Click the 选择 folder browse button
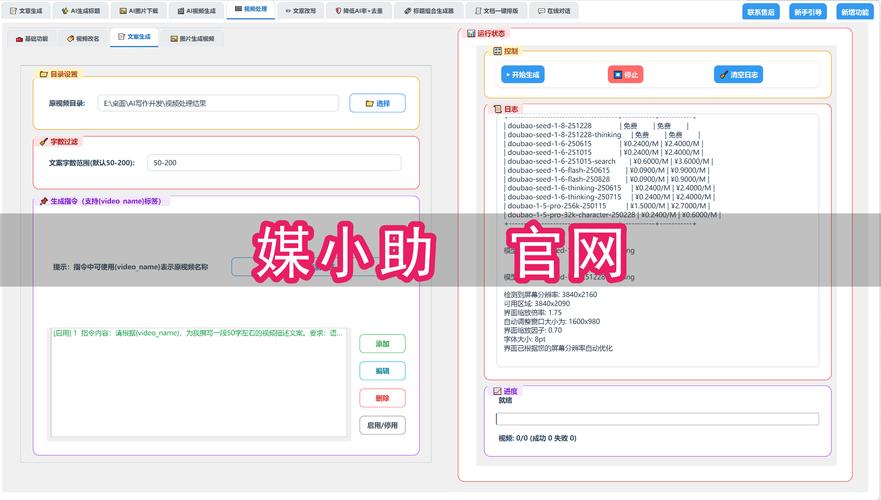This screenshot has height=500, width=881. coord(377,103)
